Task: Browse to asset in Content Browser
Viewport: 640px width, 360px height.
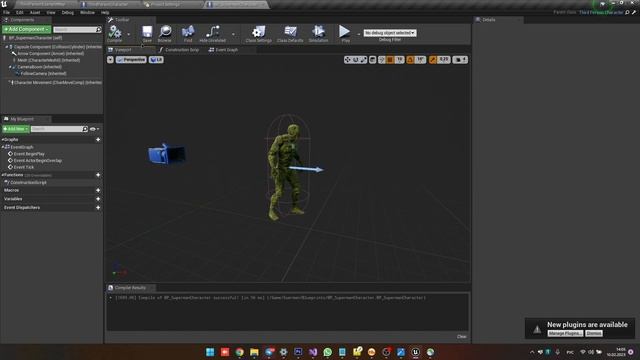Action: click(165, 33)
